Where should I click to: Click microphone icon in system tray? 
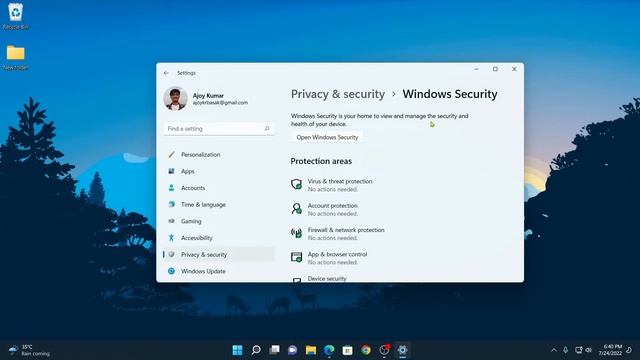tap(566, 350)
